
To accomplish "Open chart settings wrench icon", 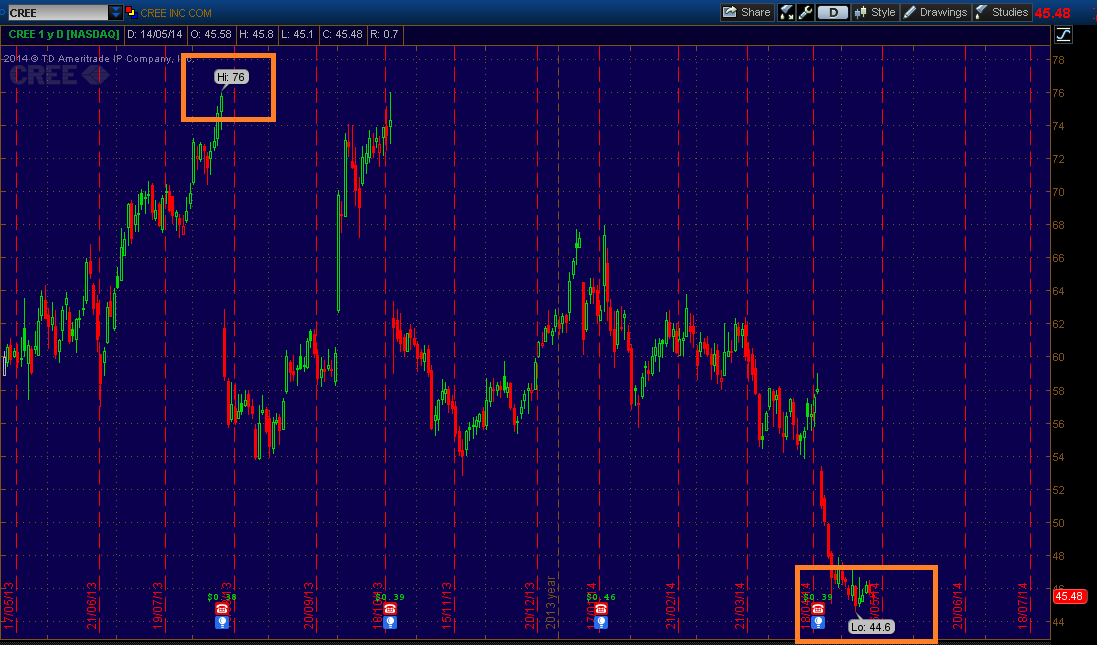I will click(805, 13).
